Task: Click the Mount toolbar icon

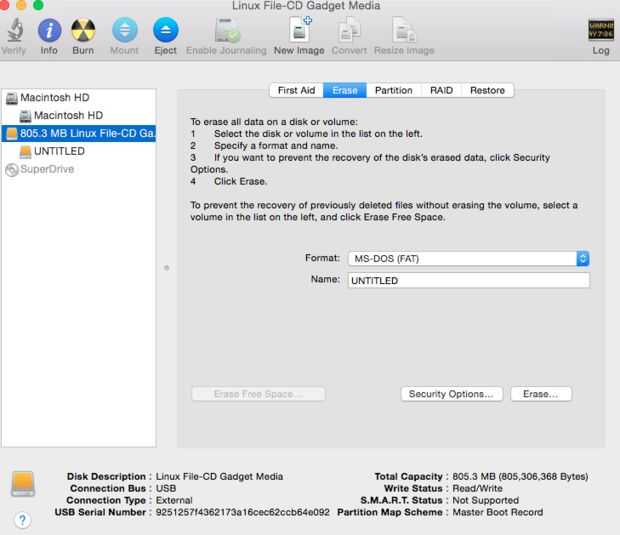Action: coord(125,30)
